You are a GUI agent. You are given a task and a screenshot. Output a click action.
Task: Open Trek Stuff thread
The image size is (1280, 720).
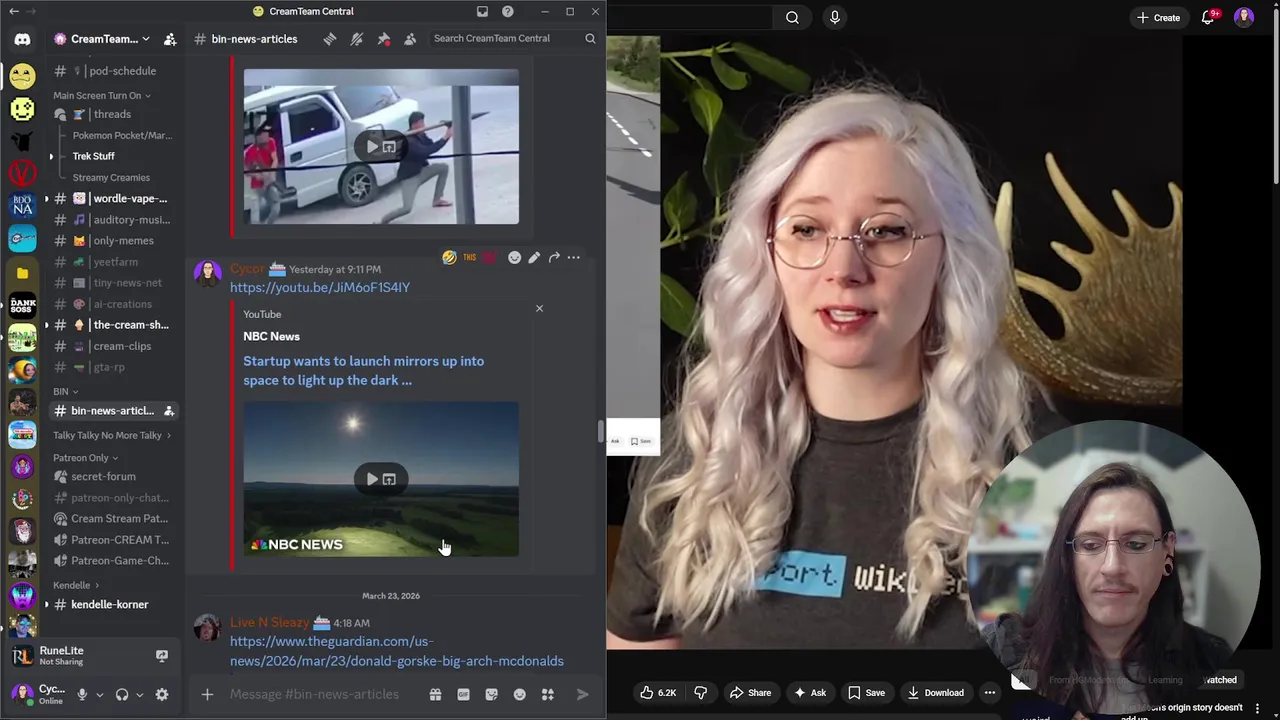[x=93, y=156]
